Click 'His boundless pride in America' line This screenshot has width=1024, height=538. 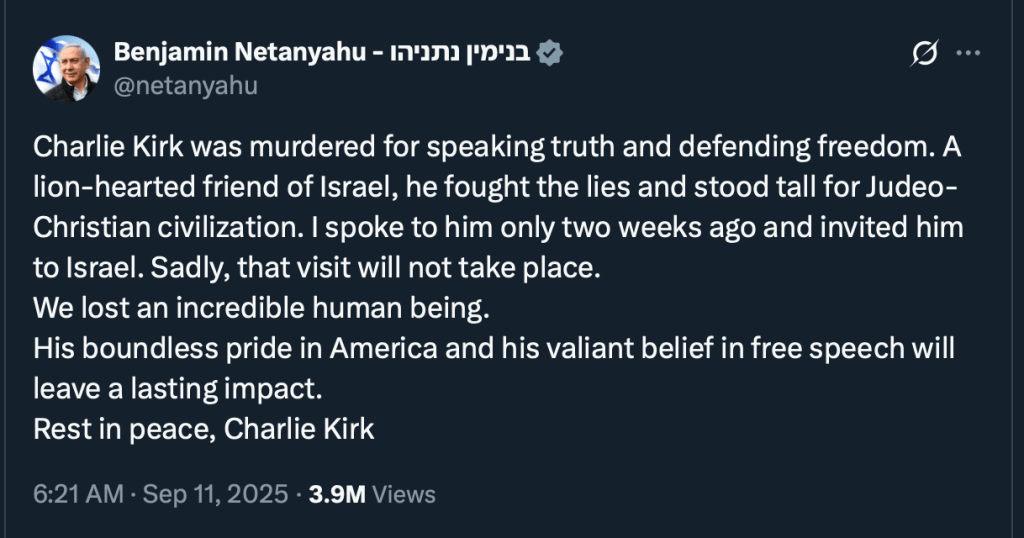tap(260, 349)
